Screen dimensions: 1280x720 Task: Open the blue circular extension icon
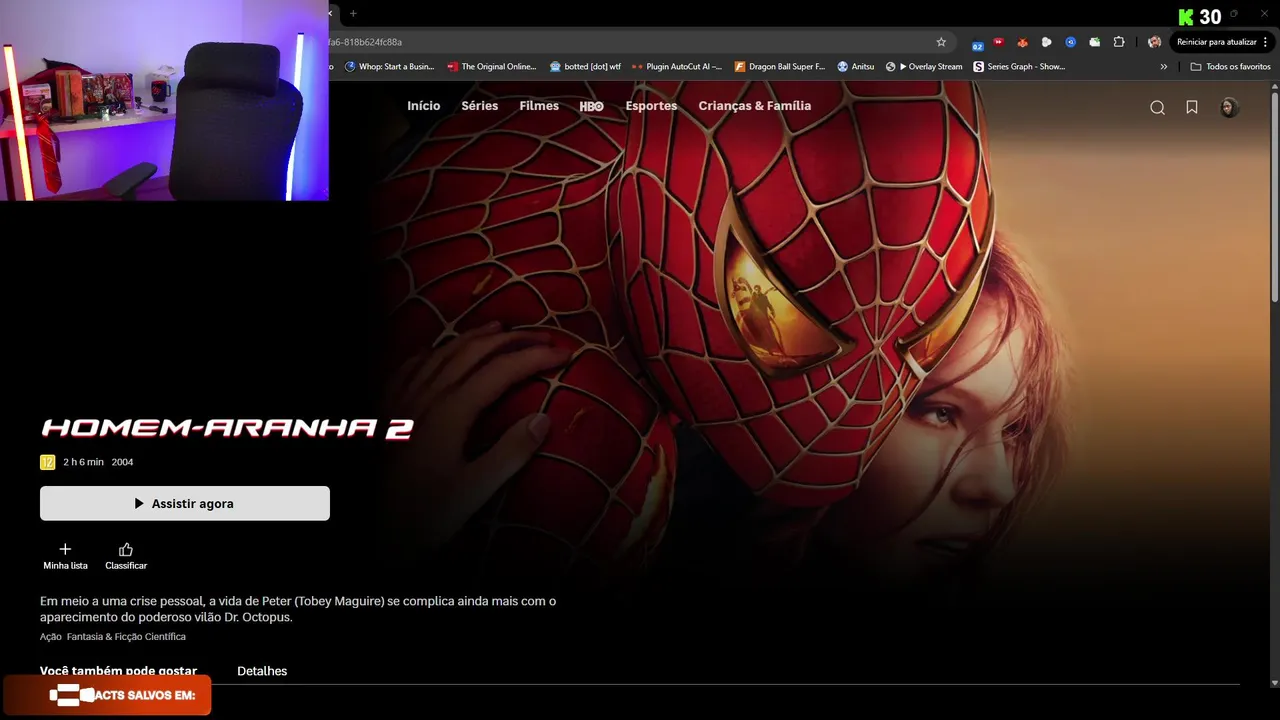pos(1070,42)
